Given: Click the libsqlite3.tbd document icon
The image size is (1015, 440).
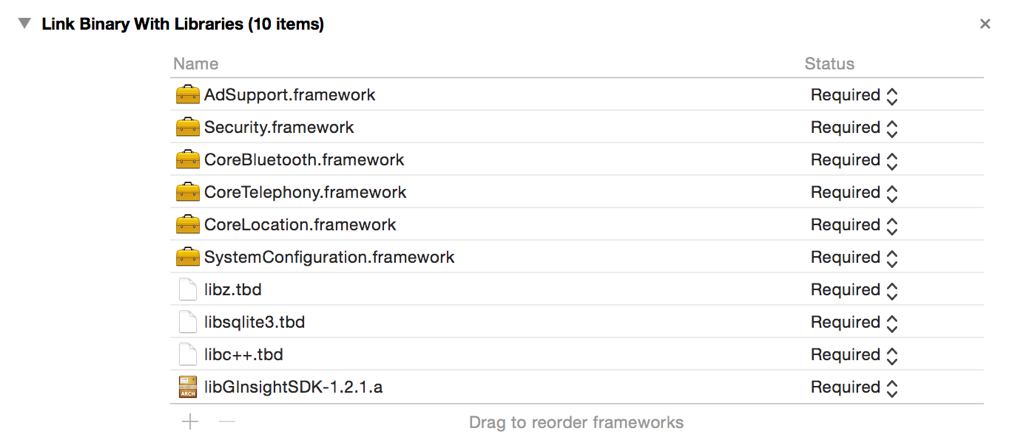Looking at the screenshot, I should pos(187,322).
